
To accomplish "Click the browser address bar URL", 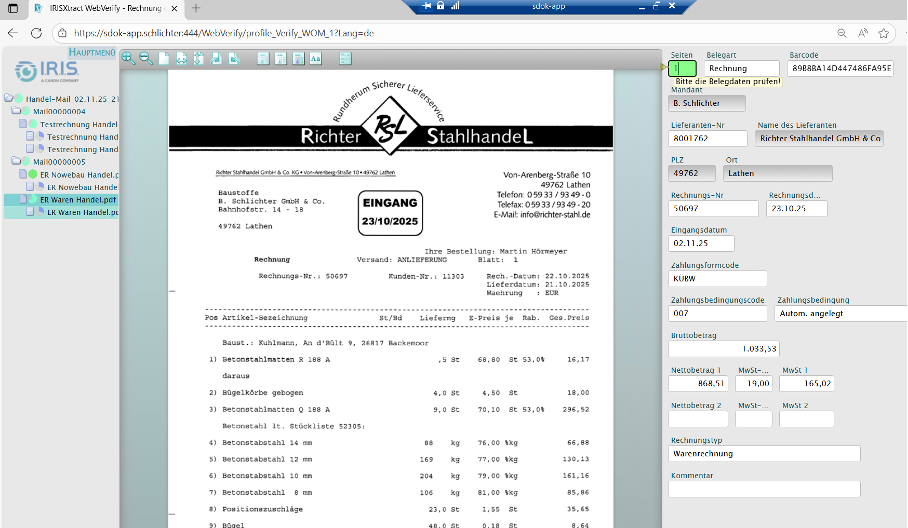I will (x=224, y=33).
